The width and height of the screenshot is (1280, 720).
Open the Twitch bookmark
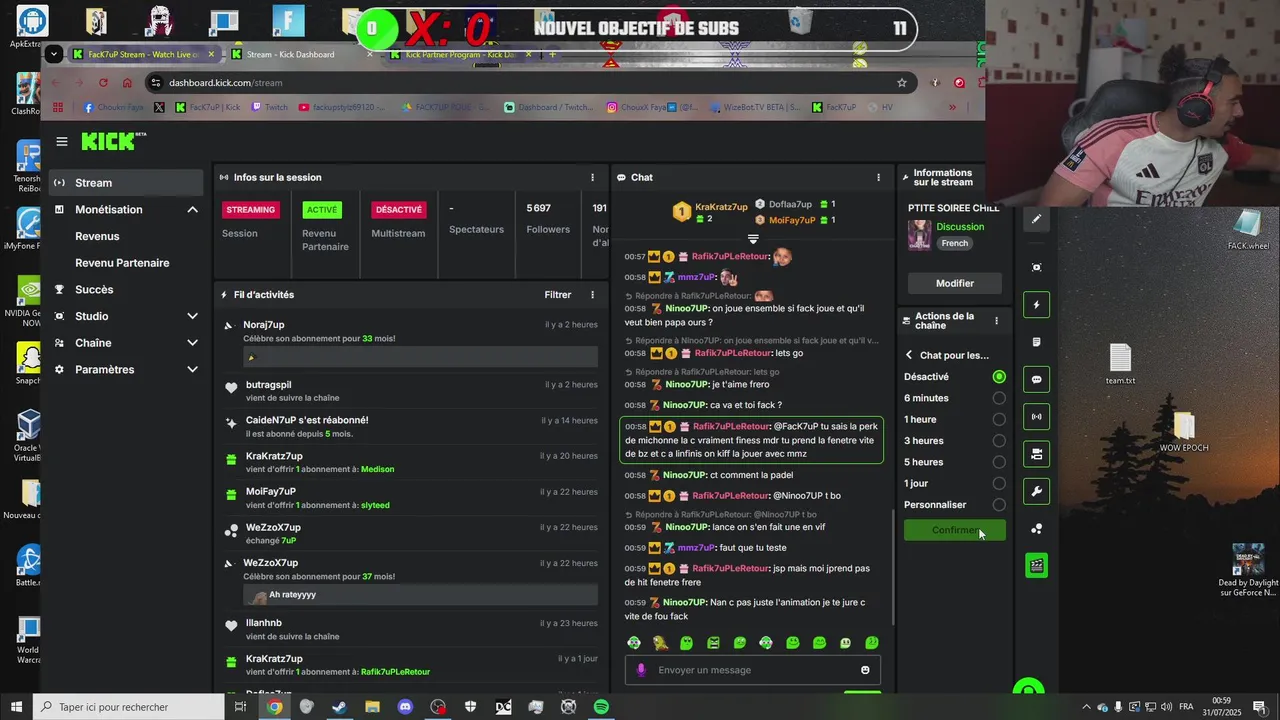pos(269,107)
